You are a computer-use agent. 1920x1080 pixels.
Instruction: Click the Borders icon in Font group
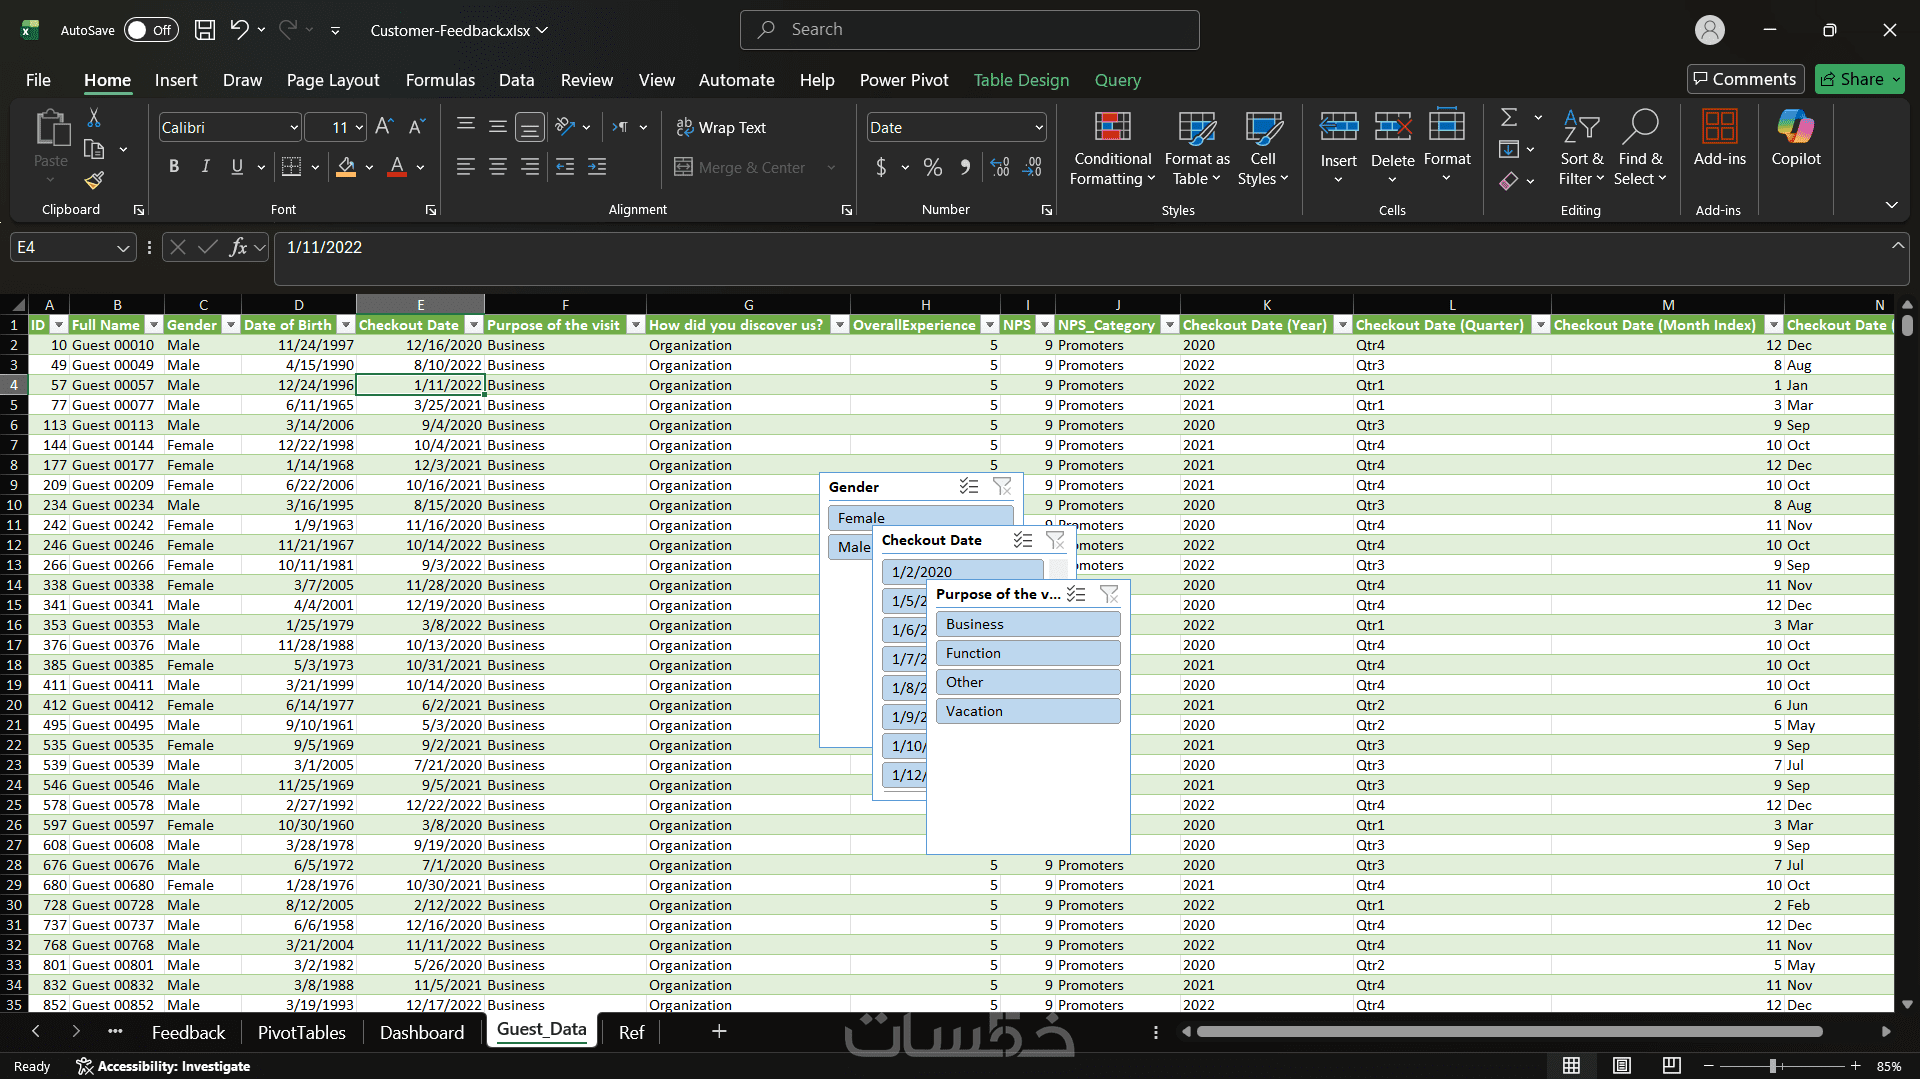point(291,167)
